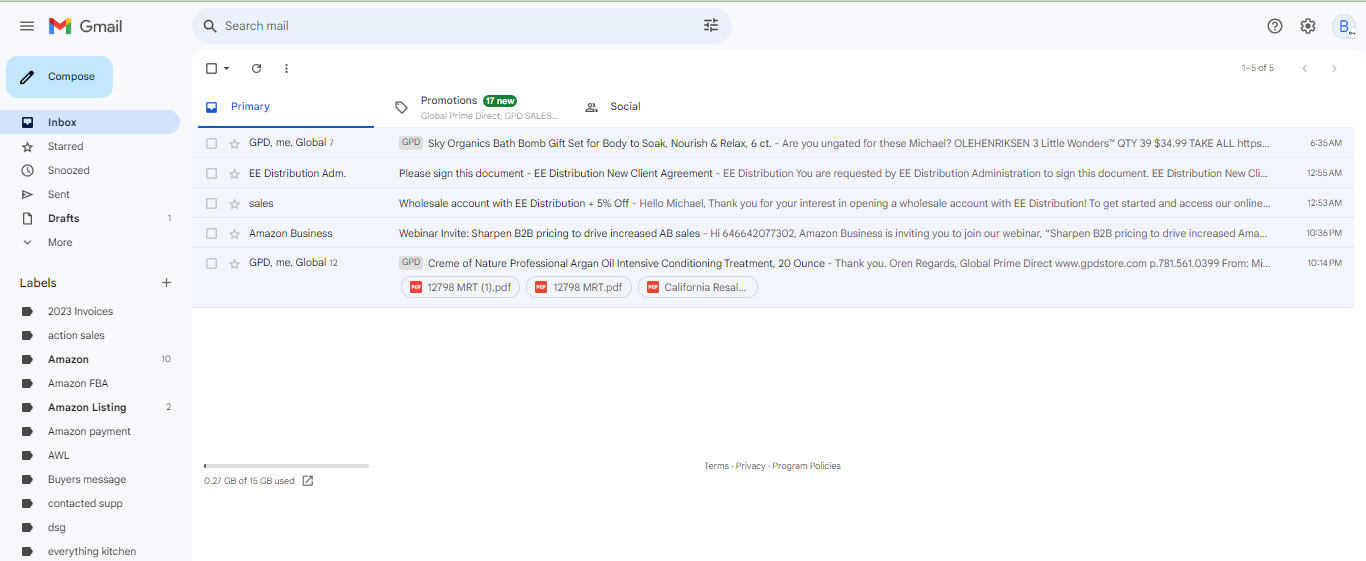Go to the newer page arrow
Screen dimensions: 1366x561
[1304, 68]
